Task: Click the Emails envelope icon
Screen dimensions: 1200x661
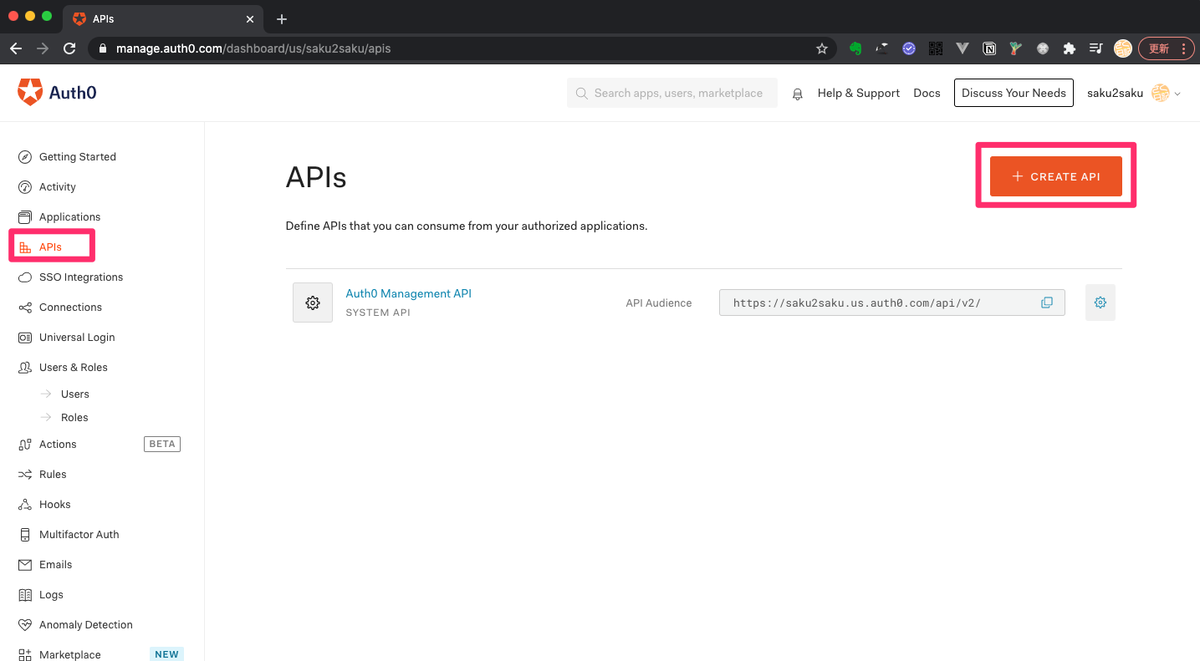Action: click(25, 564)
